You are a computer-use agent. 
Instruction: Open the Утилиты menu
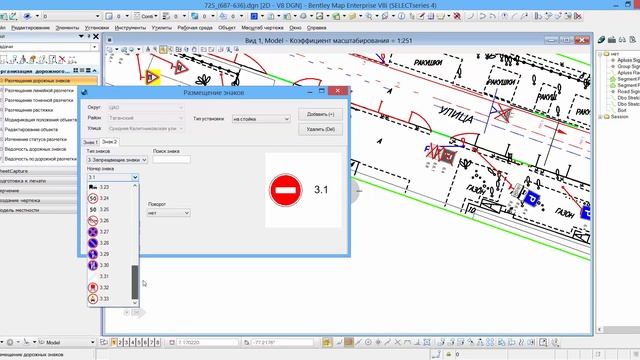(x=162, y=28)
